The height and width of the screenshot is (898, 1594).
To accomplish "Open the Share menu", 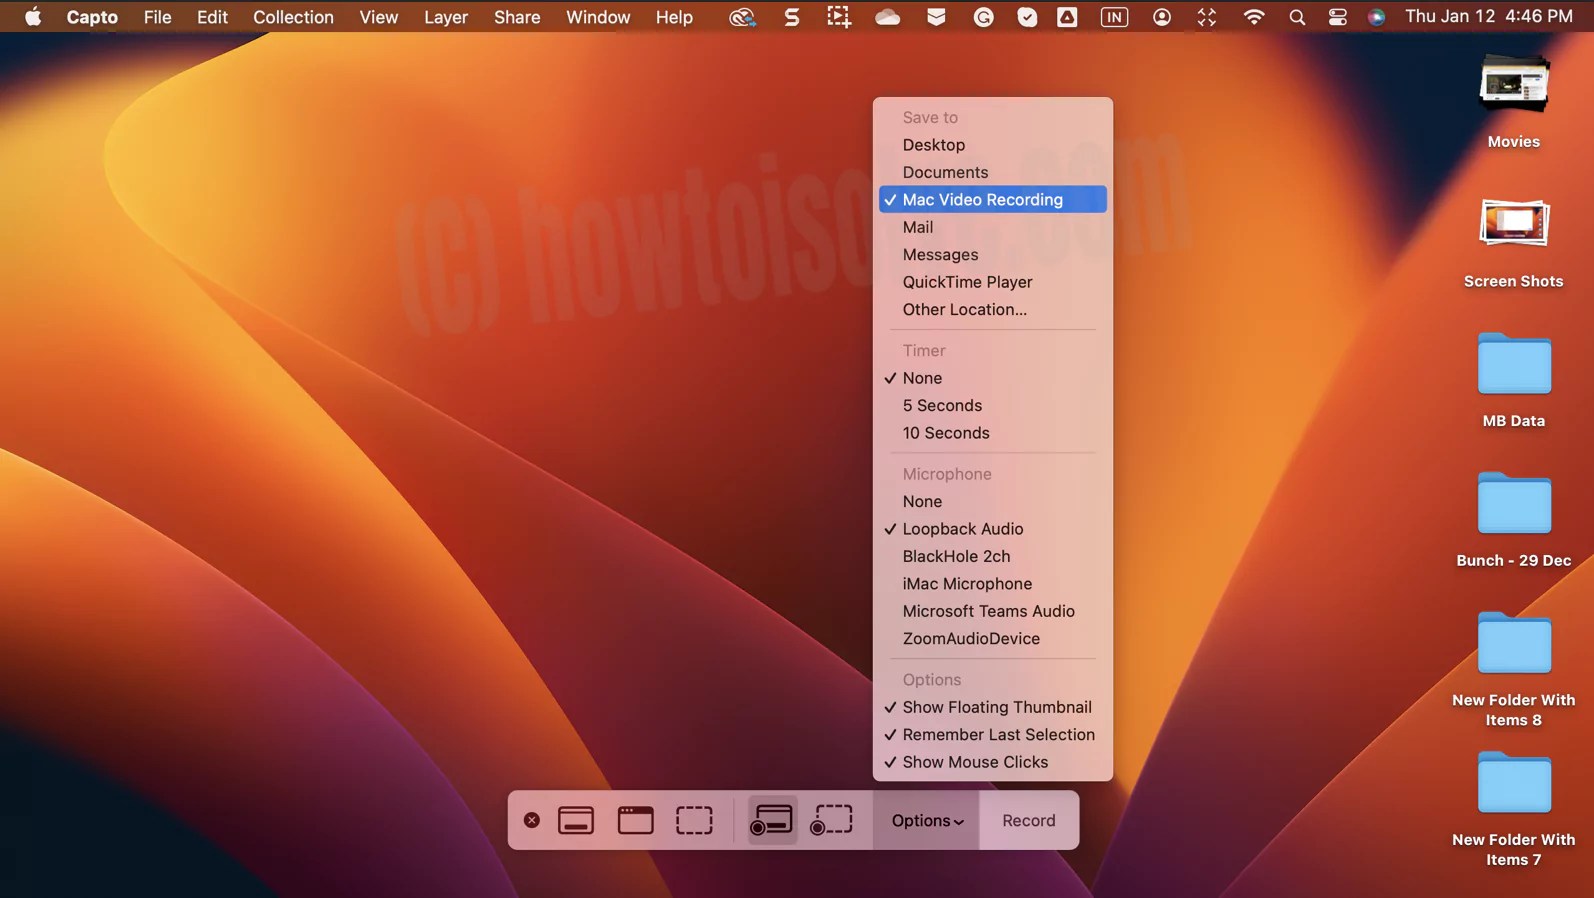I will 517,17.
